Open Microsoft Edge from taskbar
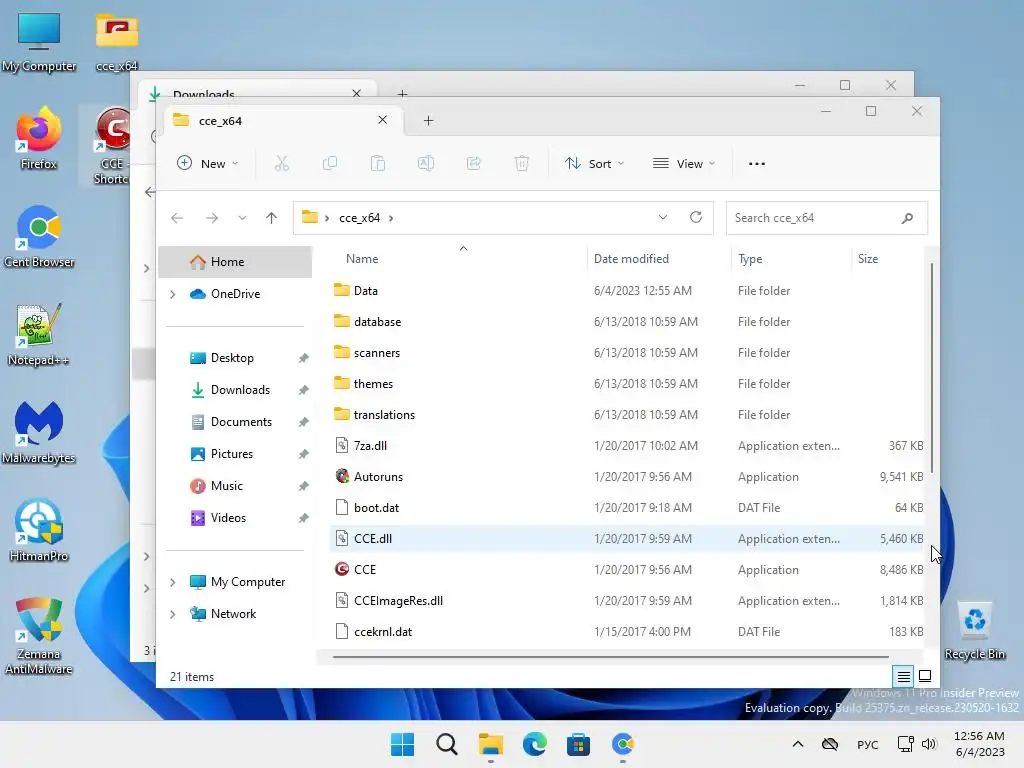The image size is (1024, 768). click(x=534, y=744)
